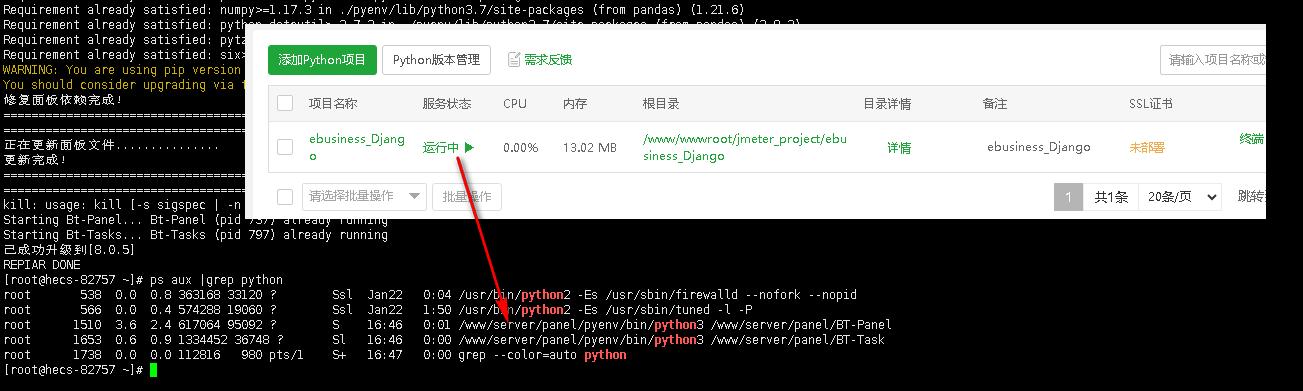This screenshot has width=1303, height=391.
Task: Open the 20条/页 page size dropdown
Action: pos(1180,196)
